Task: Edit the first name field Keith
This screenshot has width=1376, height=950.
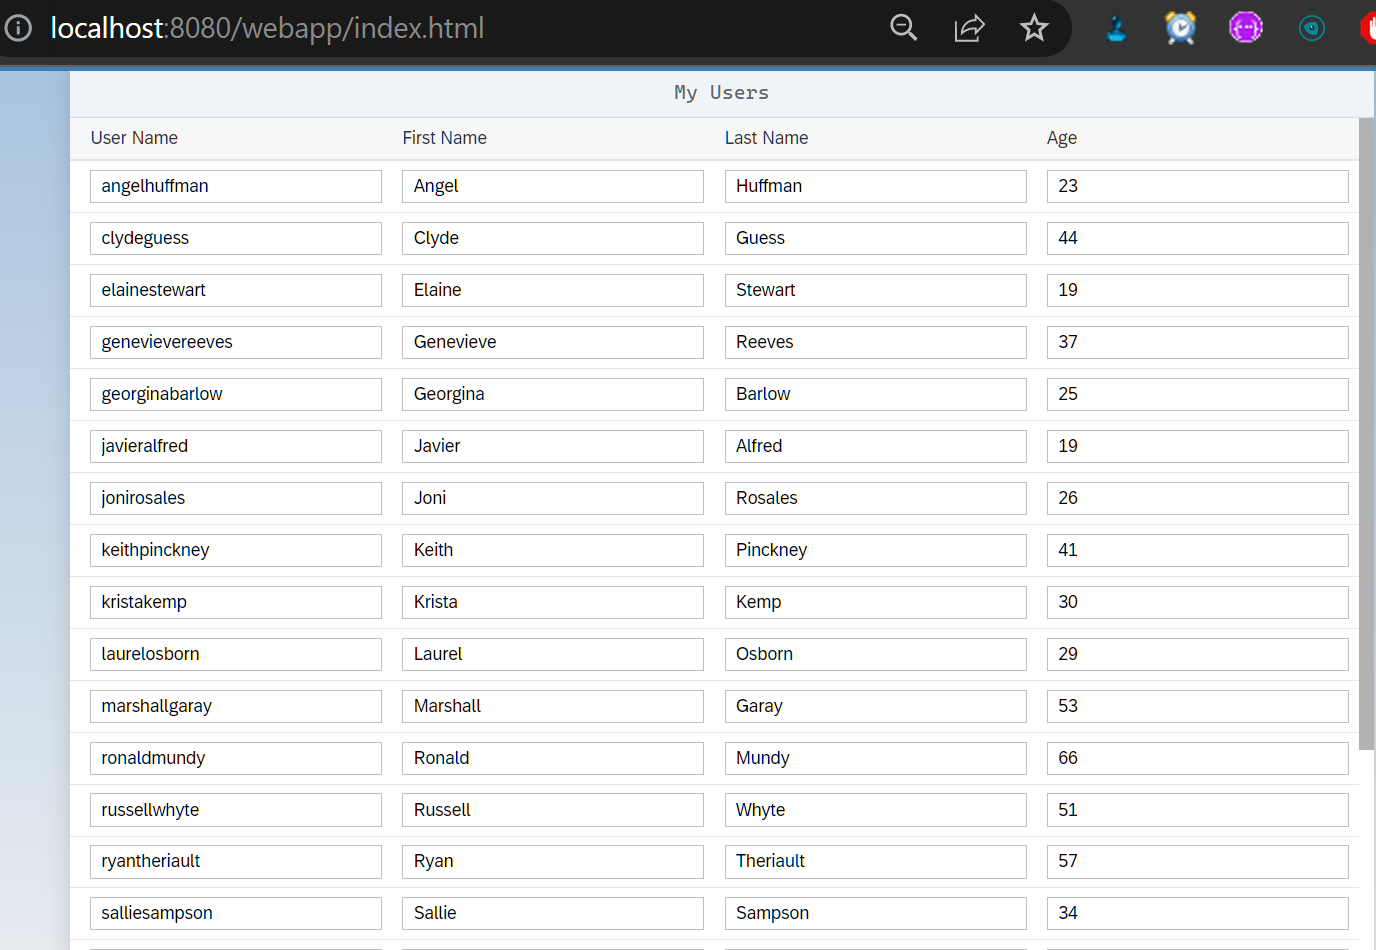Action: 553,550
